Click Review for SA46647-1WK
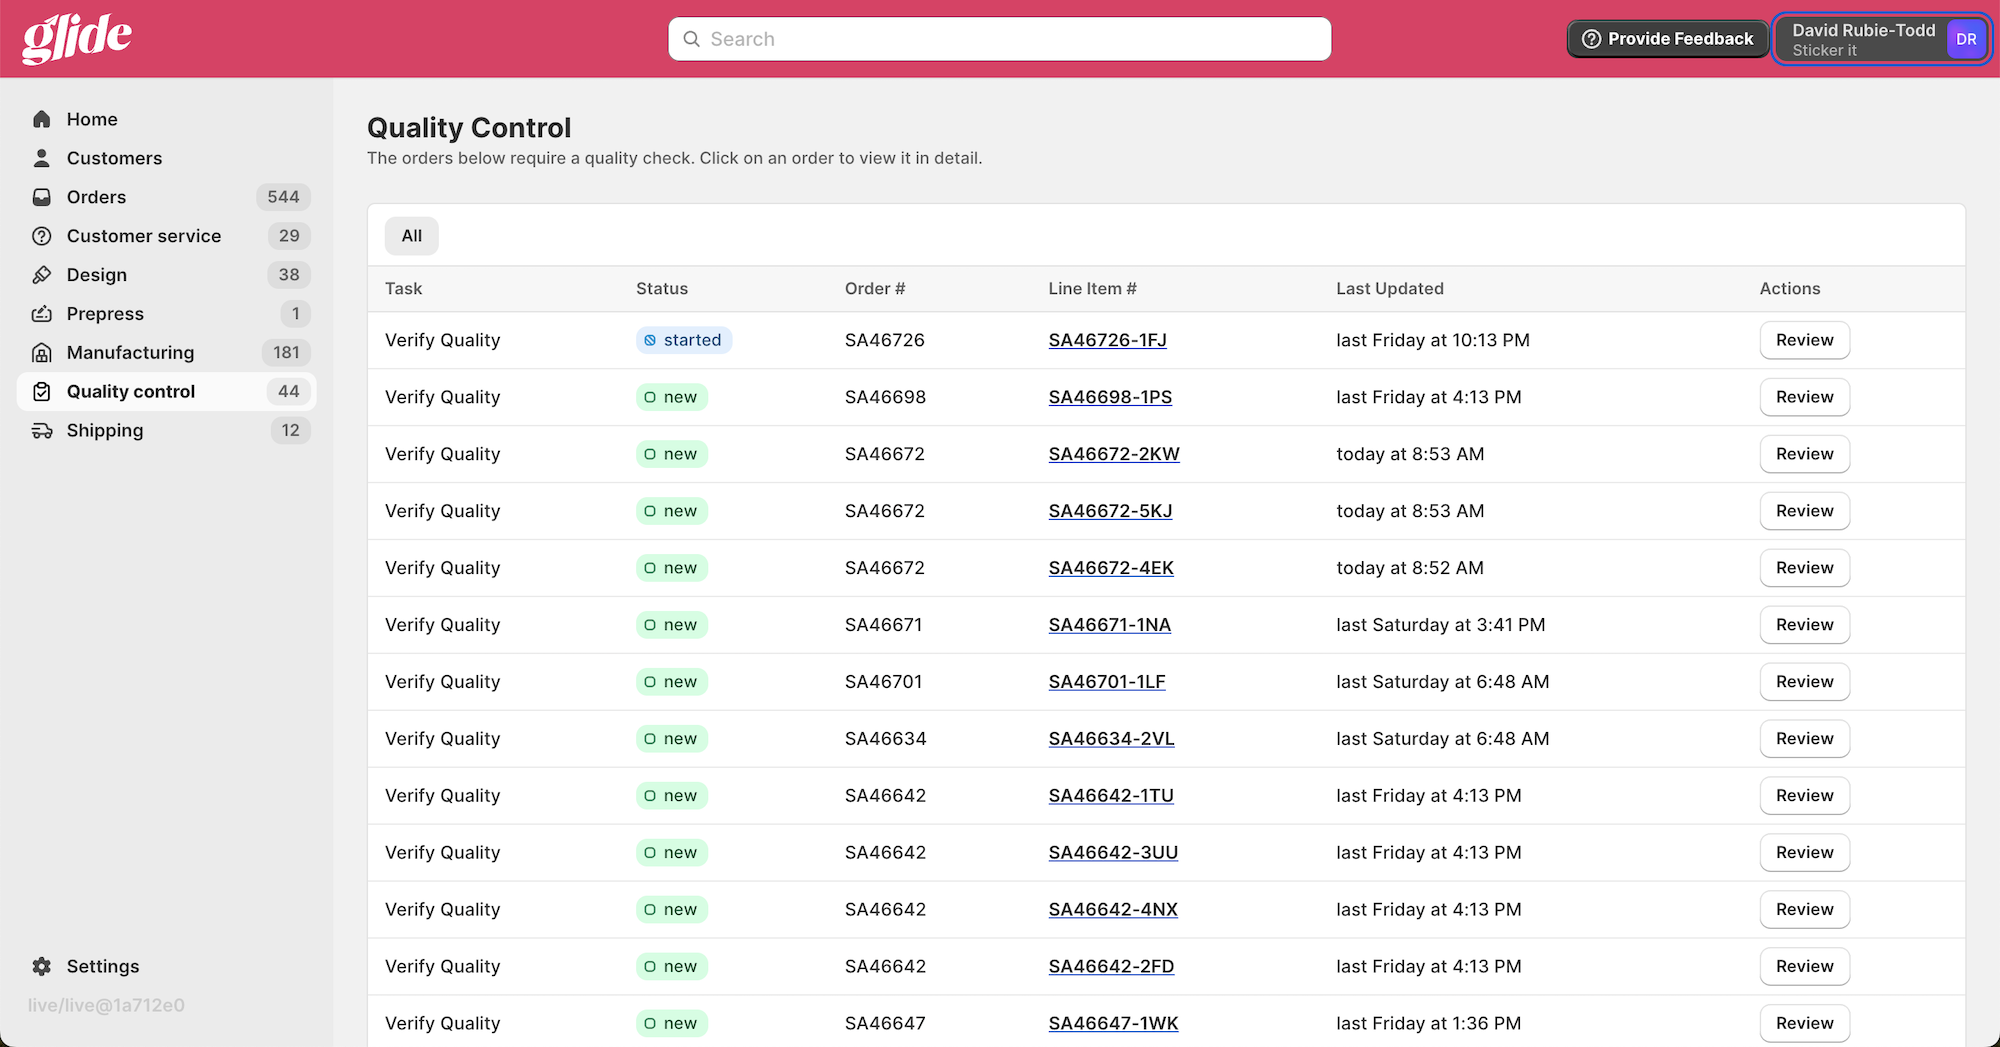Image resolution: width=2000 pixels, height=1047 pixels. click(1804, 1024)
